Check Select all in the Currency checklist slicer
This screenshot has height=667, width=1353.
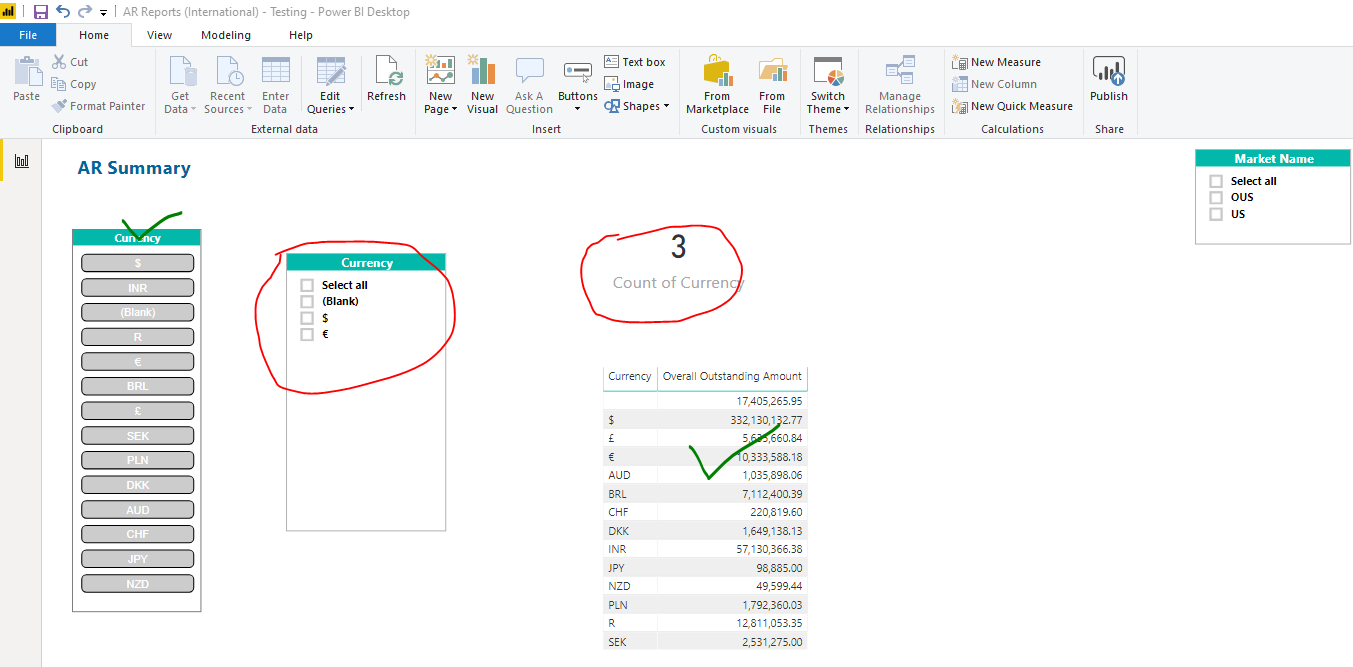tap(307, 285)
